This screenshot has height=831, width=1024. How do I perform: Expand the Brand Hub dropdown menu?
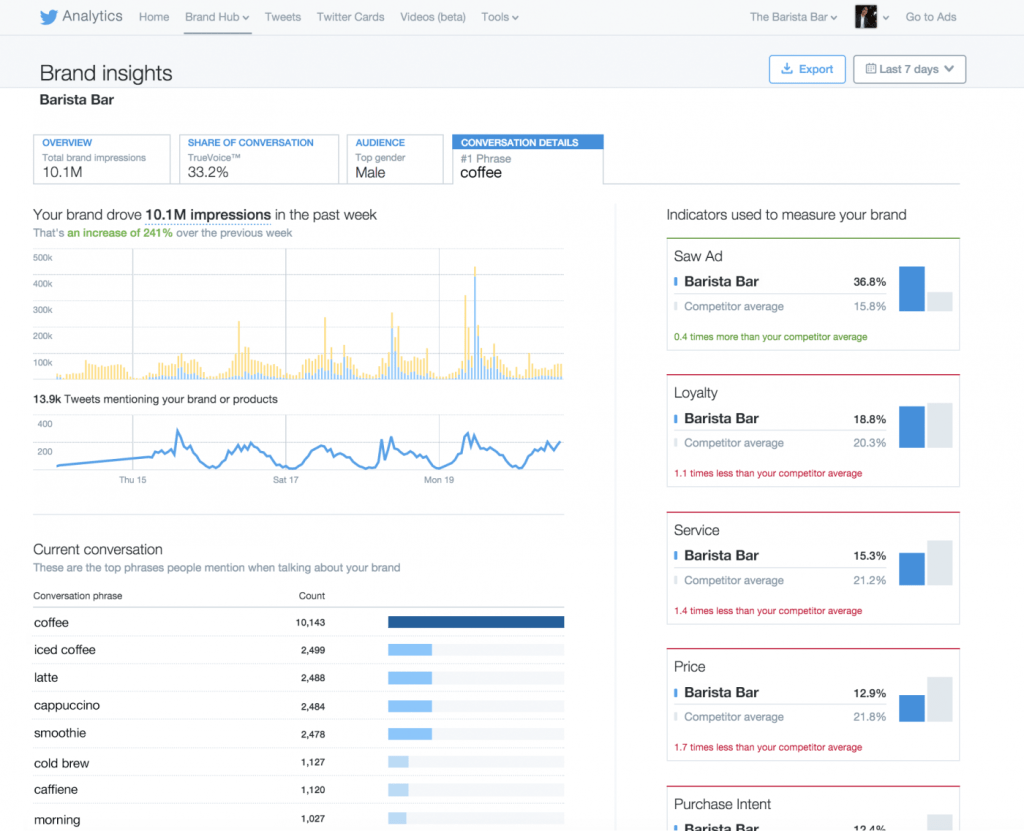pos(217,17)
